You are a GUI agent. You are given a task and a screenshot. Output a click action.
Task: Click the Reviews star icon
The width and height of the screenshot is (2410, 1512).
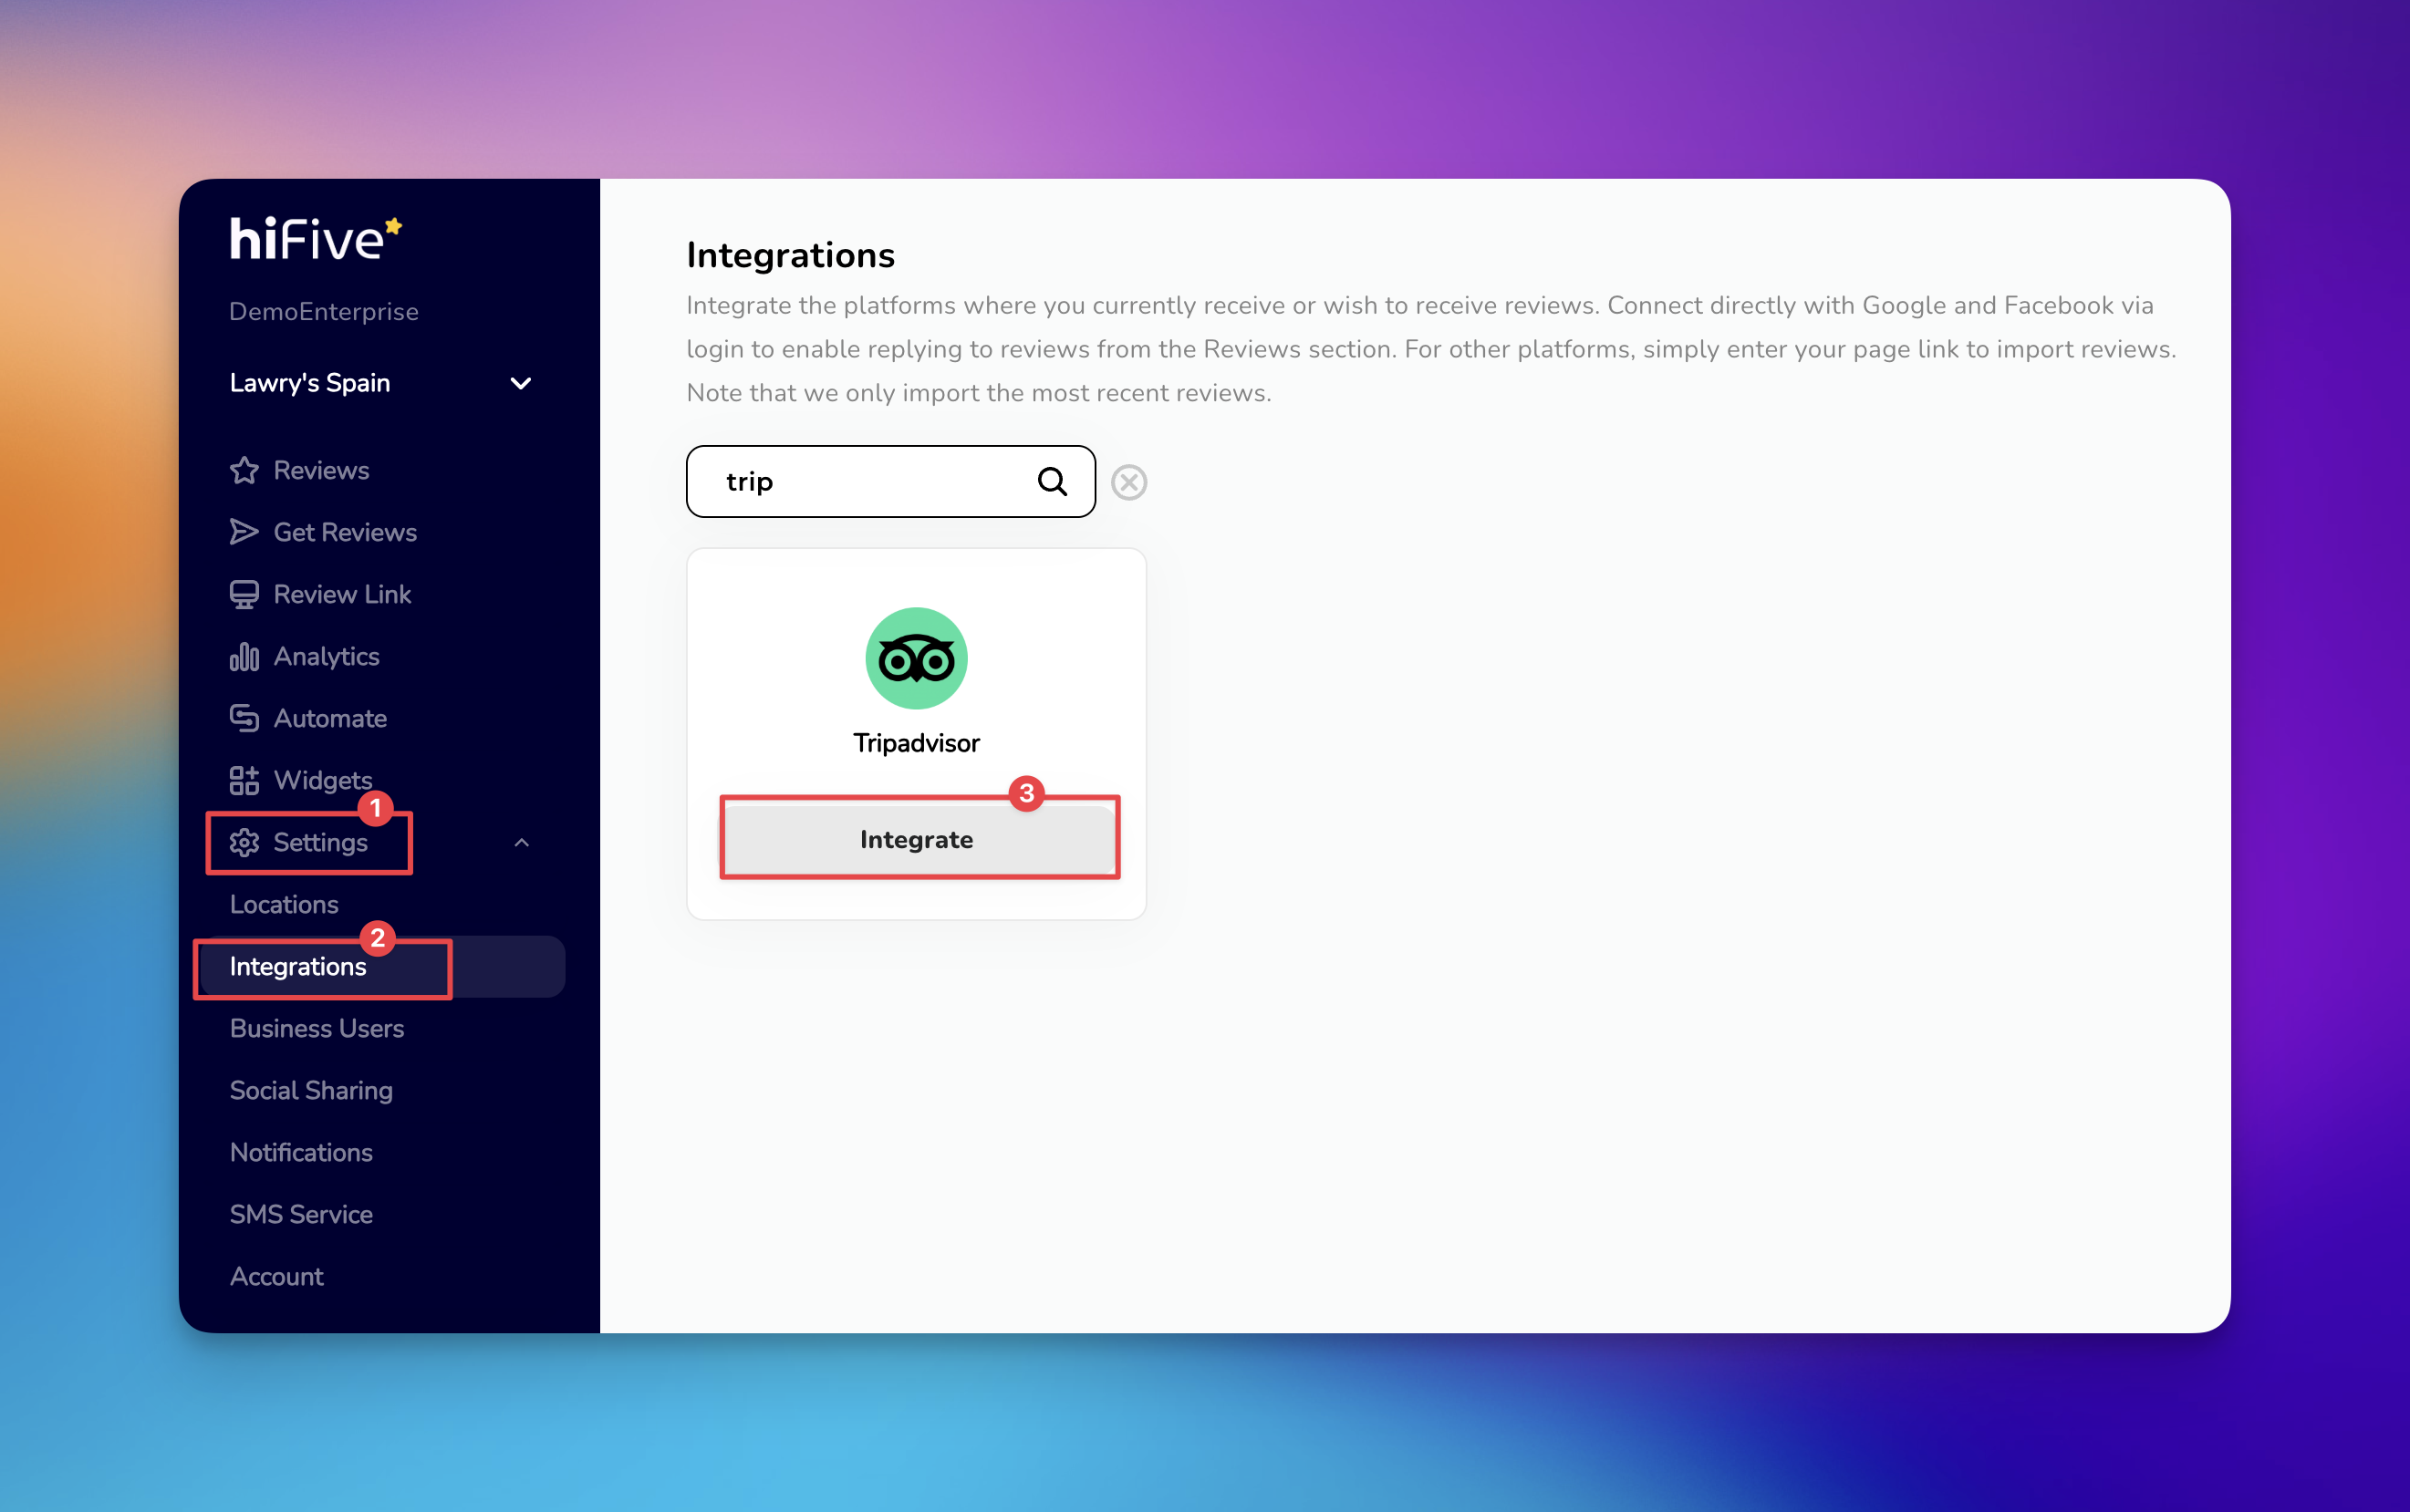click(244, 470)
